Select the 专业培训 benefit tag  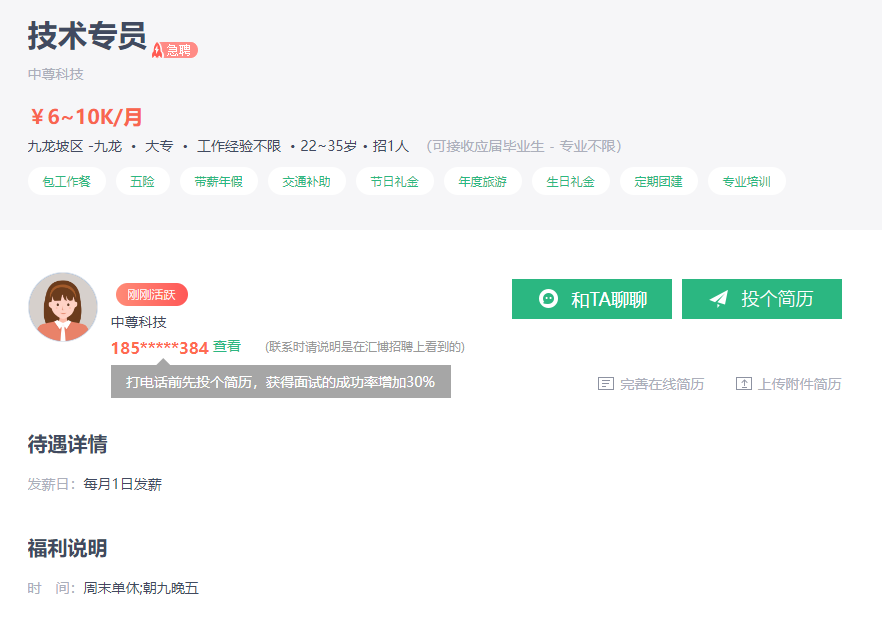point(746,181)
